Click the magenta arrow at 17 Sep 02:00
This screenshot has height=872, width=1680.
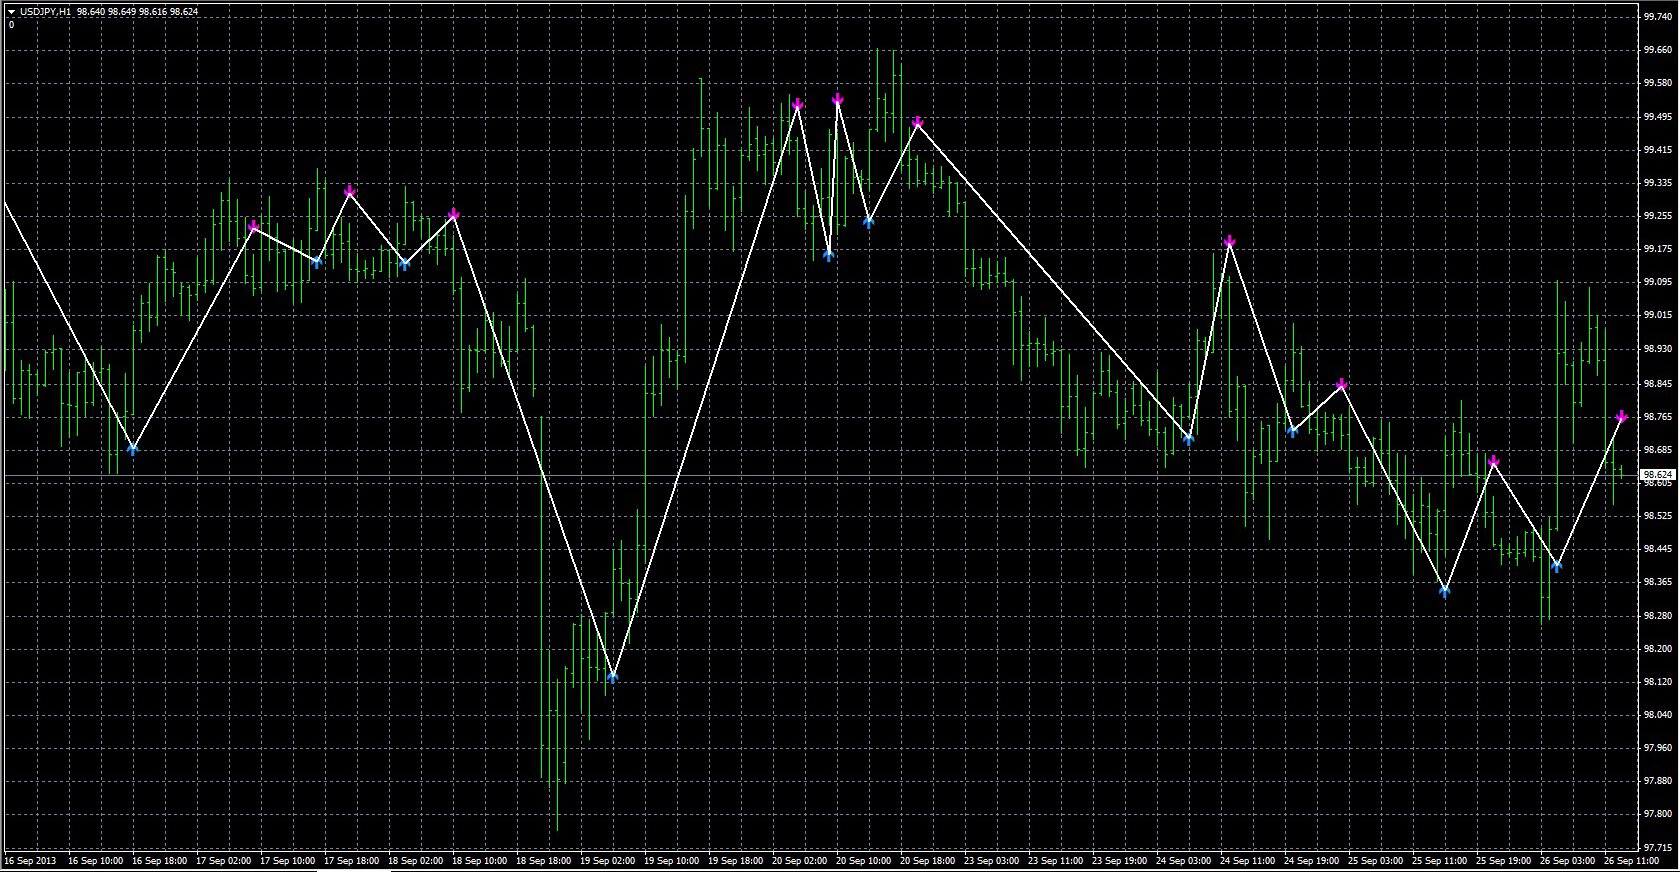(x=253, y=227)
